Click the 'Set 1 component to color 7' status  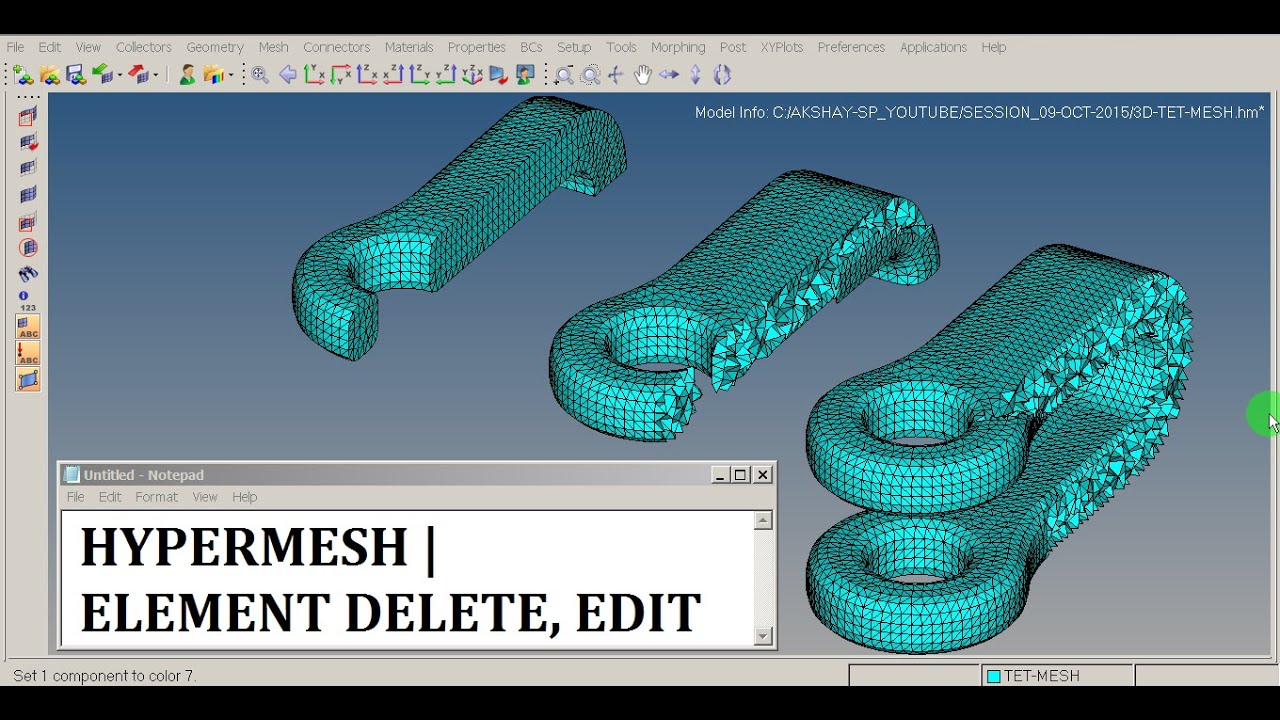[x=104, y=676]
